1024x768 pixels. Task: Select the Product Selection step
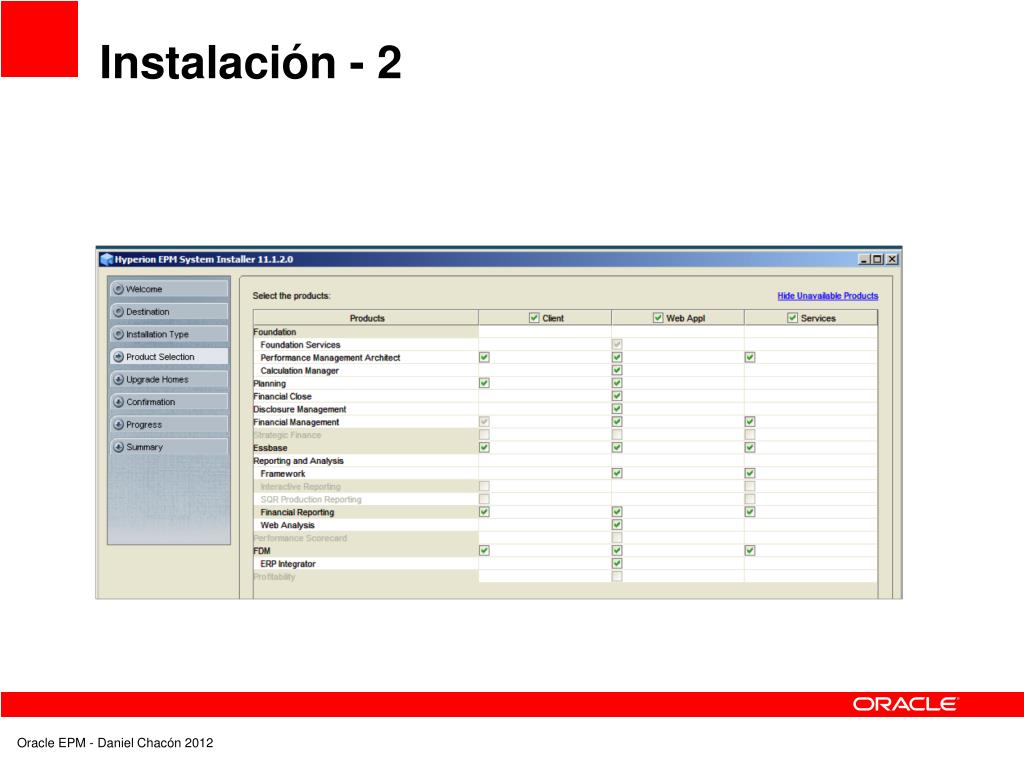169,357
